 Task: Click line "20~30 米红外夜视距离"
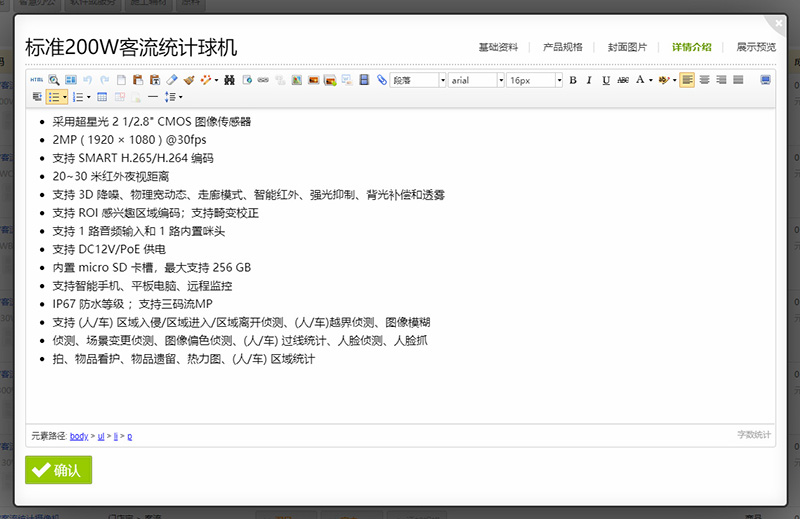[111, 176]
